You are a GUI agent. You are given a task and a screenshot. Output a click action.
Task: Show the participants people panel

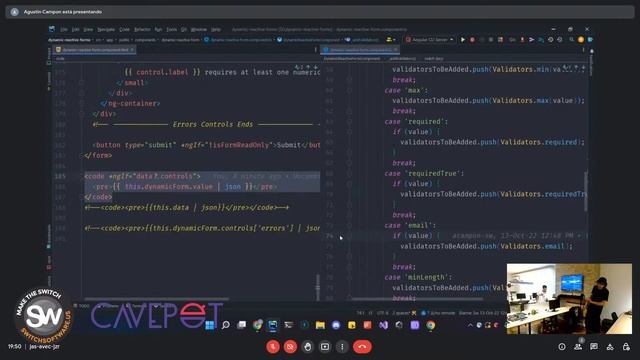coord(578,347)
